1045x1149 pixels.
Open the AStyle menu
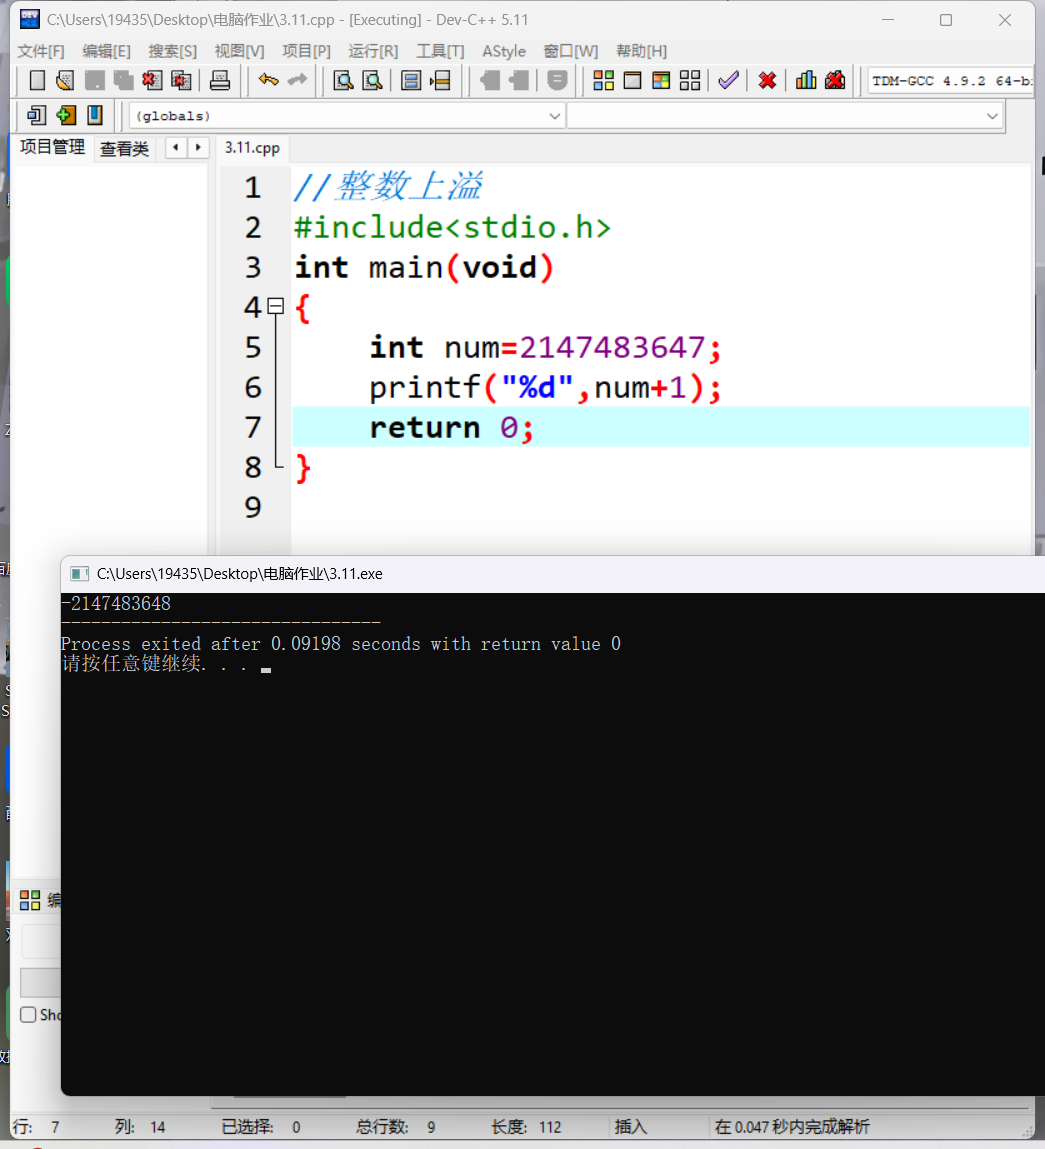(x=504, y=51)
